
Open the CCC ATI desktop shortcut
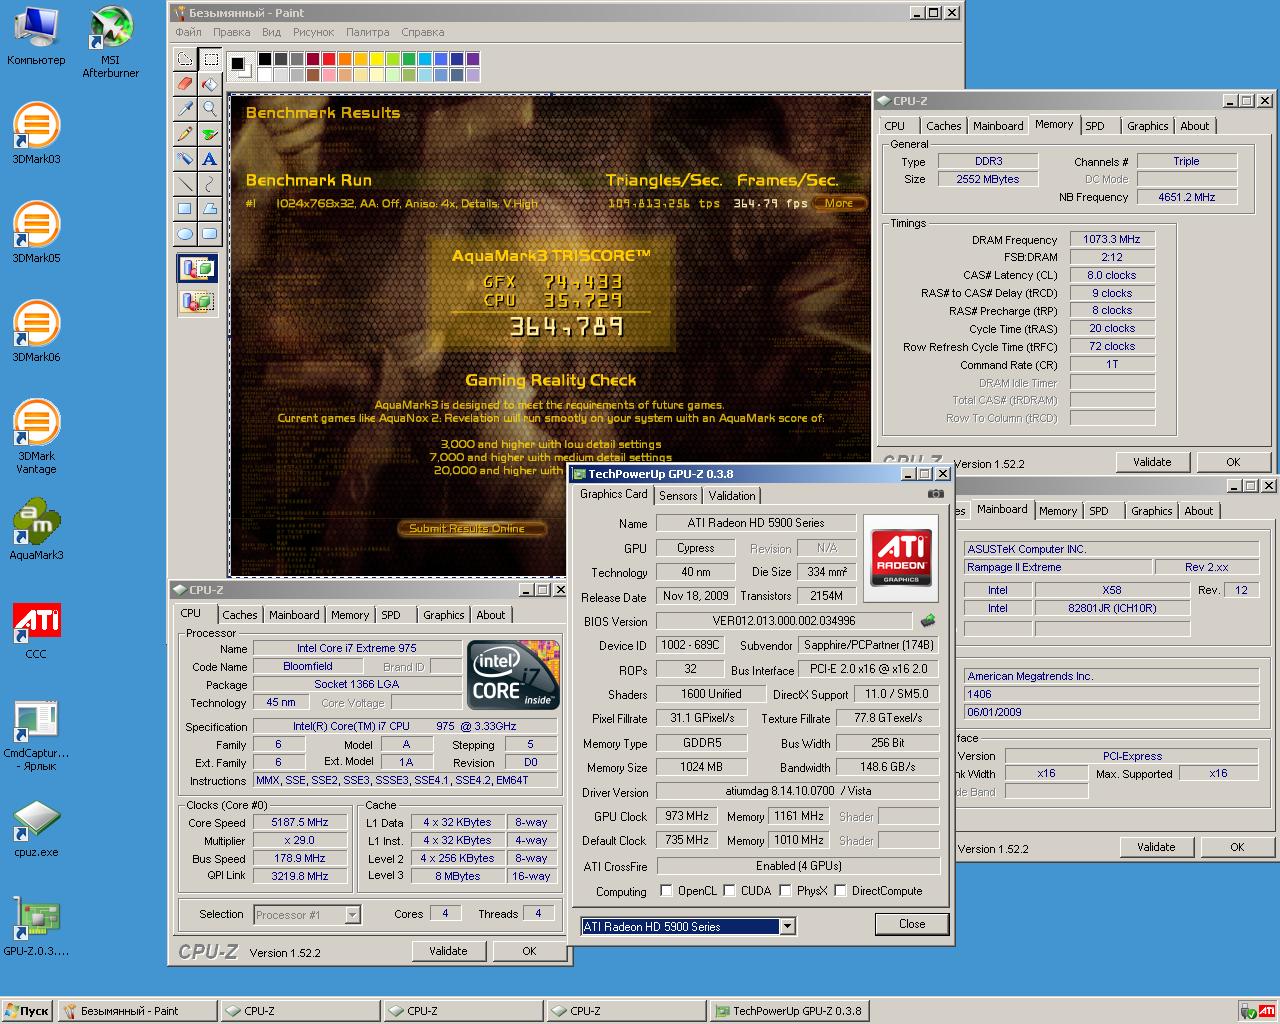click(36, 630)
